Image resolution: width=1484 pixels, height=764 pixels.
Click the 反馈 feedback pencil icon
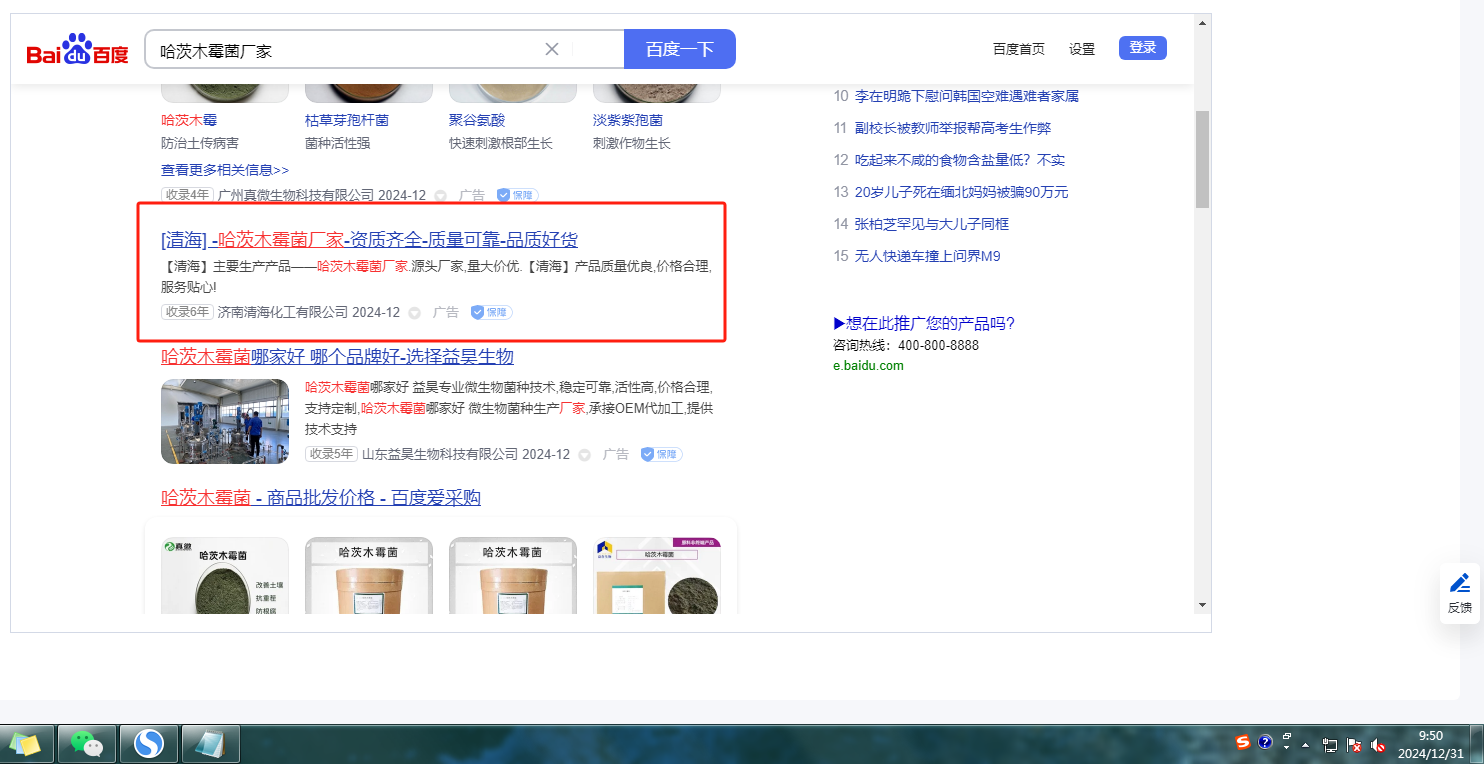pyautogui.click(x=1459, y=583)
